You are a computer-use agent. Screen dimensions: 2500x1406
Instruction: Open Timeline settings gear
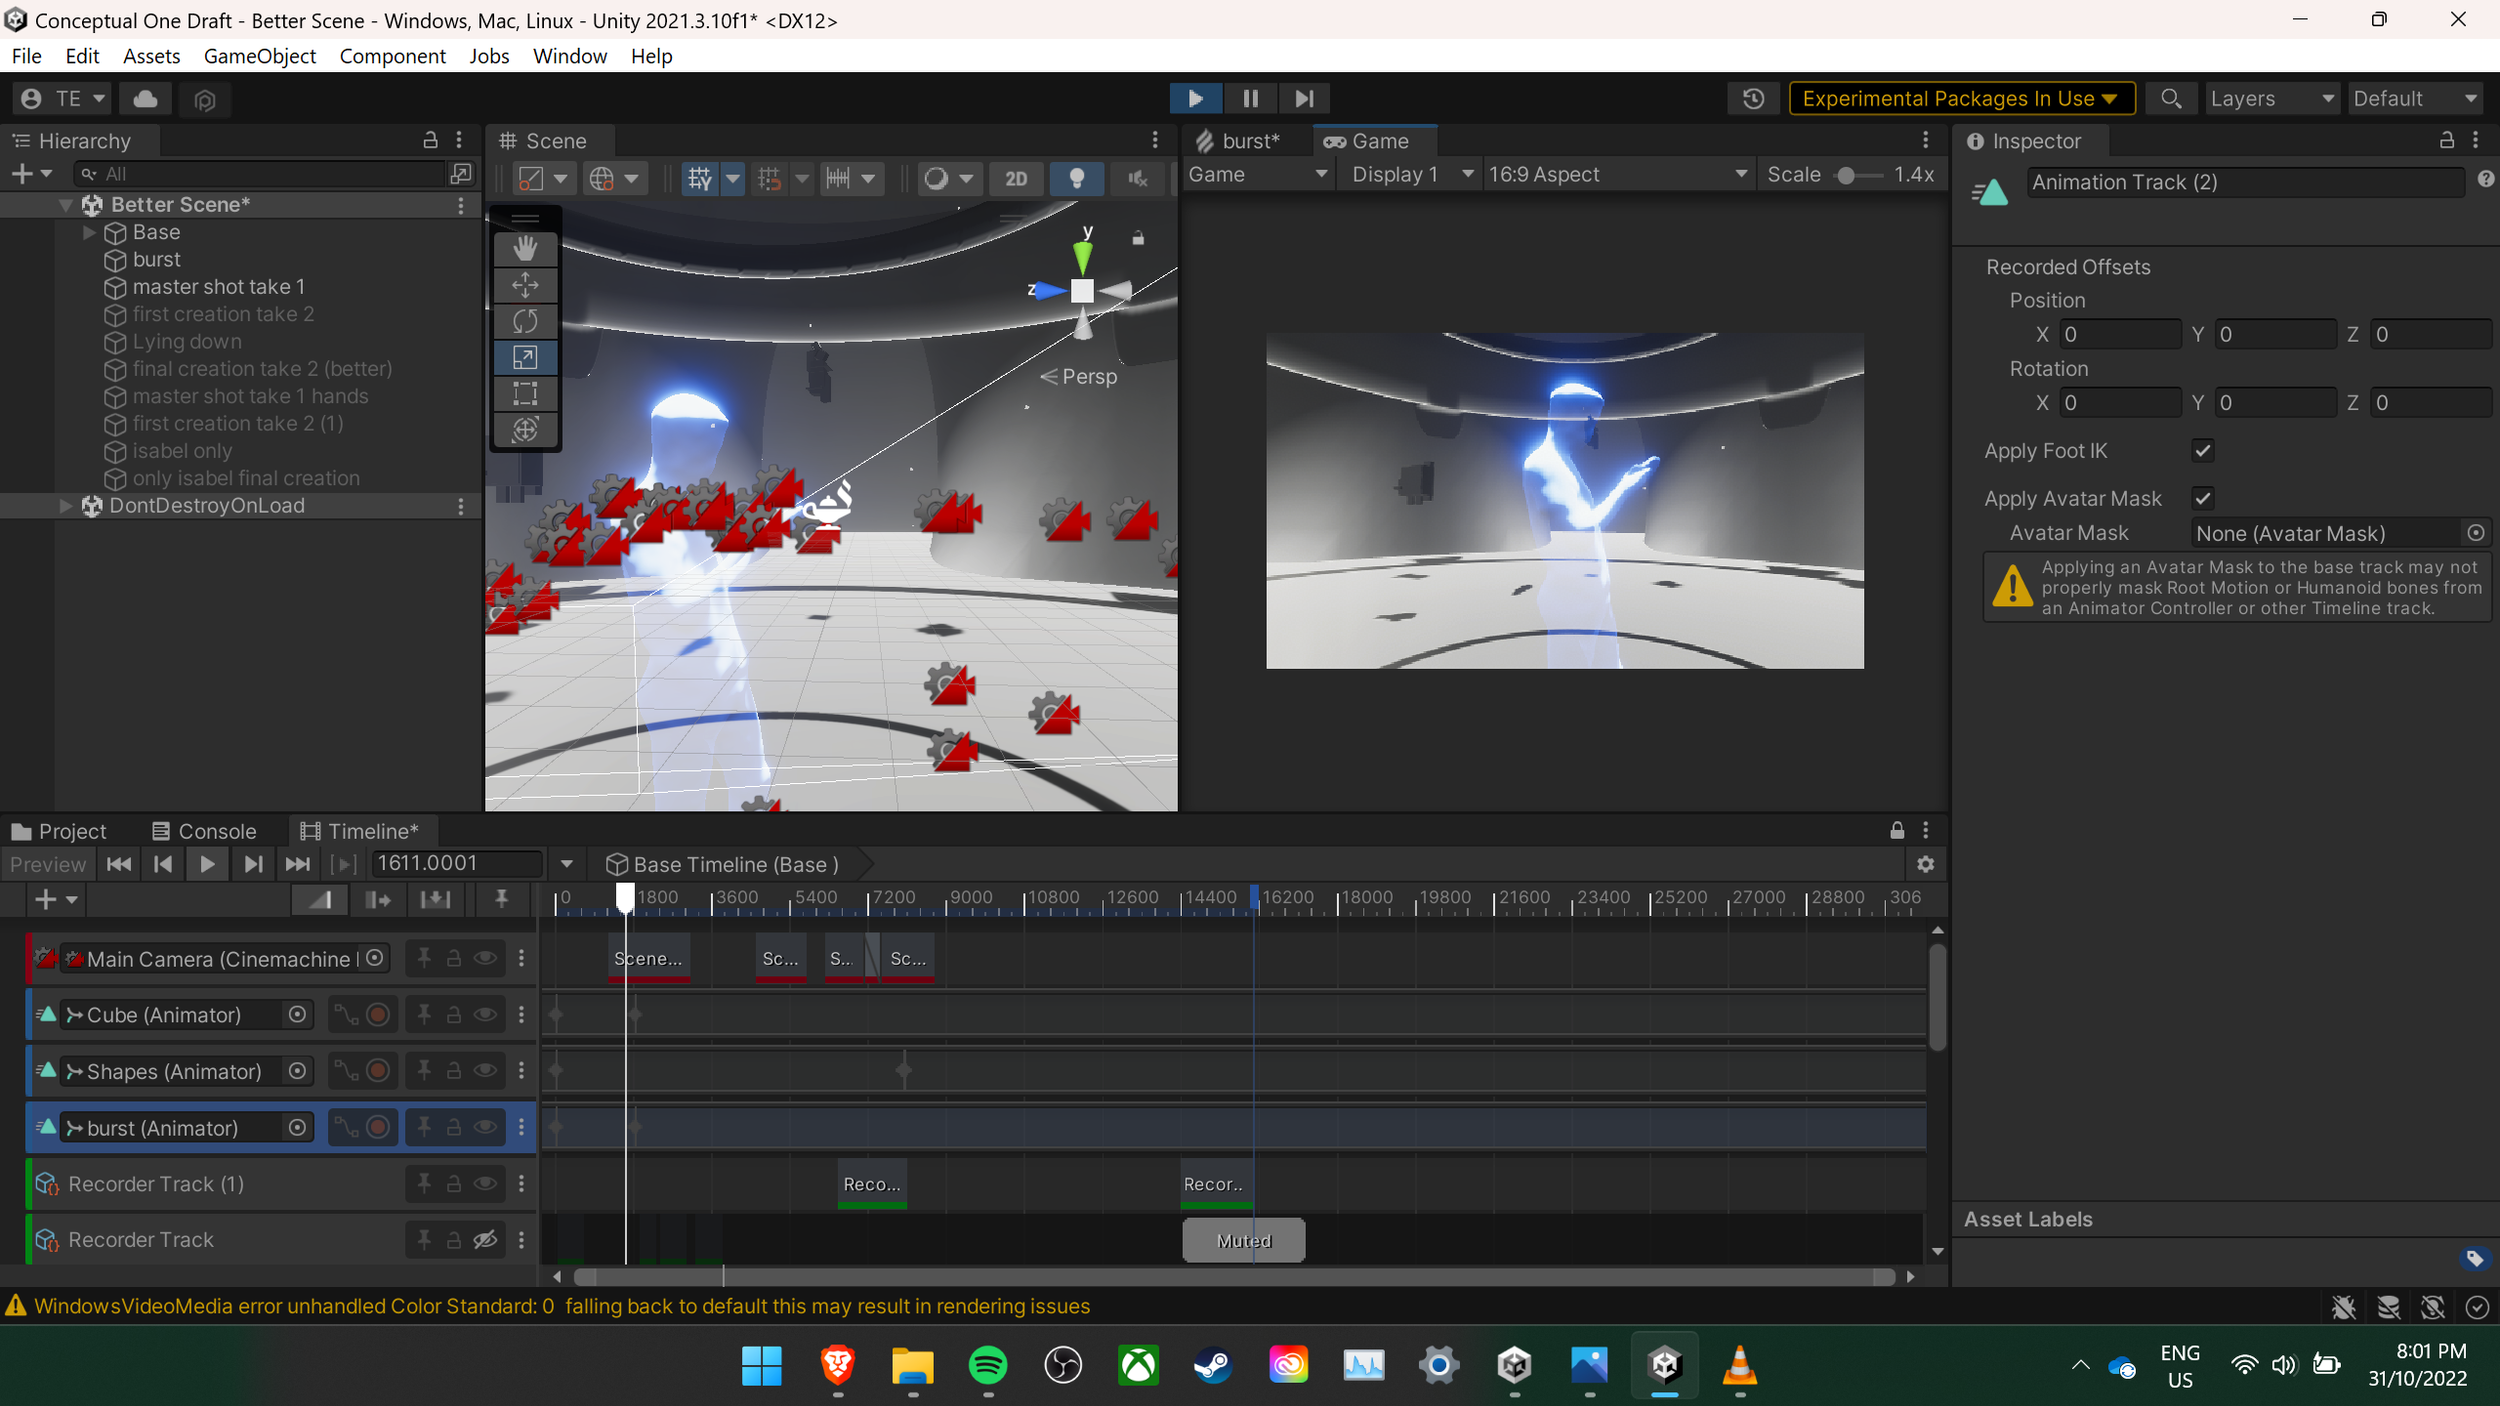[1925, 864]
